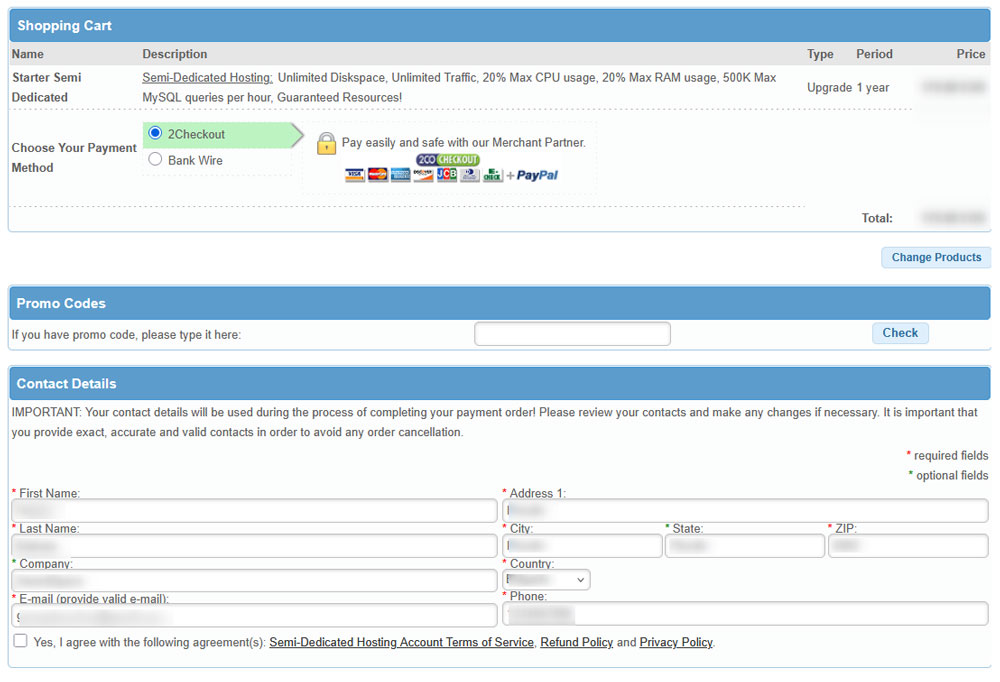Open the Country dropdown
Screen dimensions: 1000x682
tap(546, 578)
